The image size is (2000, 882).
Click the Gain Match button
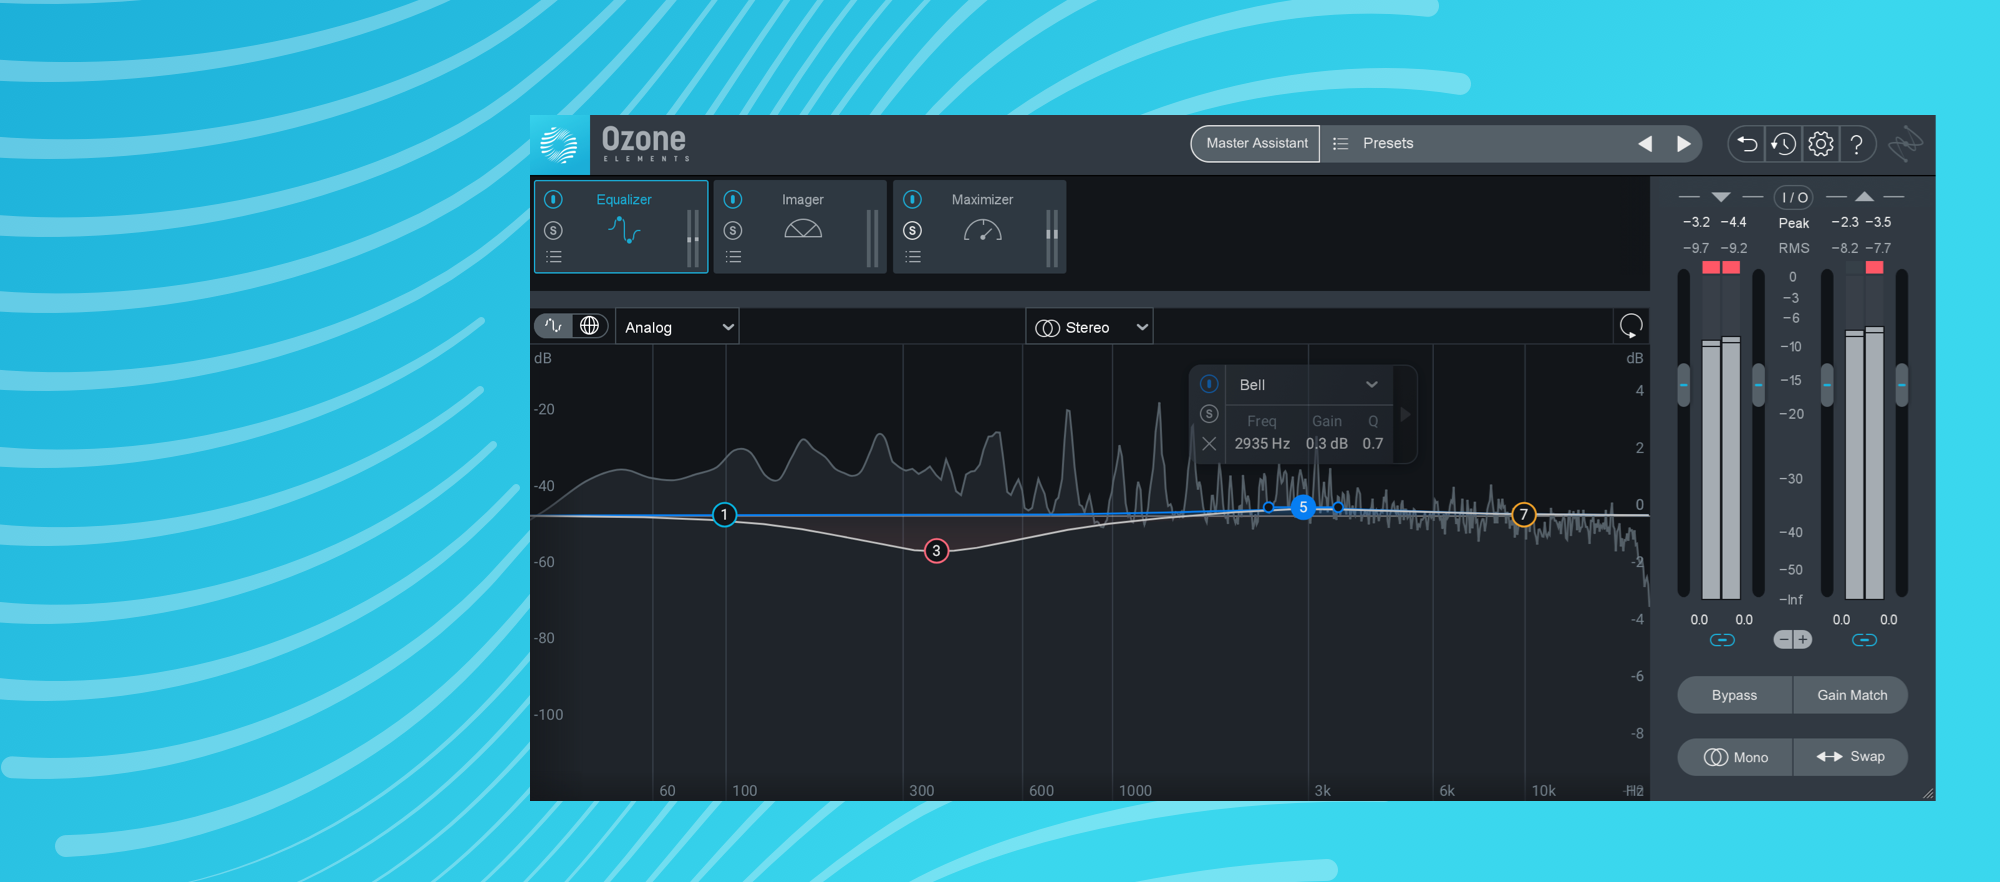tap(1851, 695)
